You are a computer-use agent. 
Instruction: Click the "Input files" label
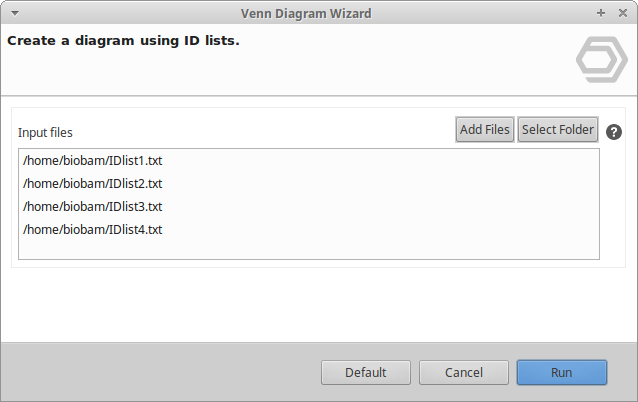click(x=45, y=132)
